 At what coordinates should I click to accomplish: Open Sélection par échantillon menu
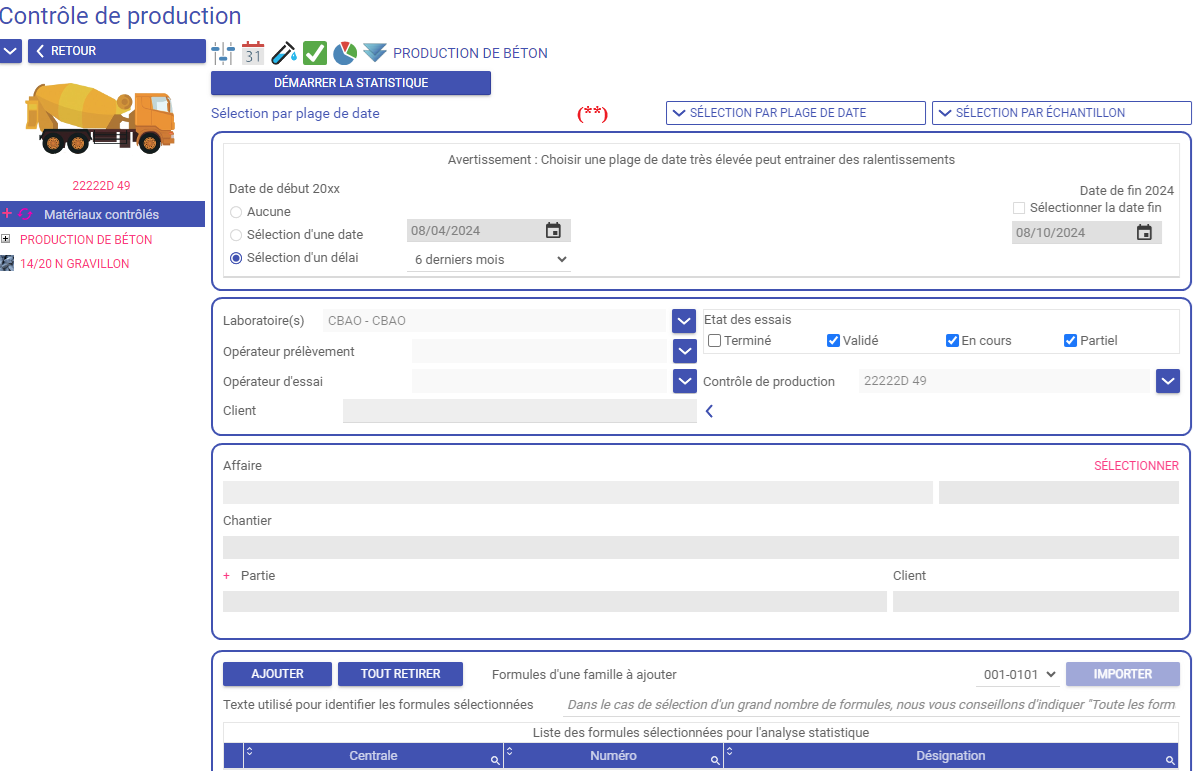point(1061,113)
